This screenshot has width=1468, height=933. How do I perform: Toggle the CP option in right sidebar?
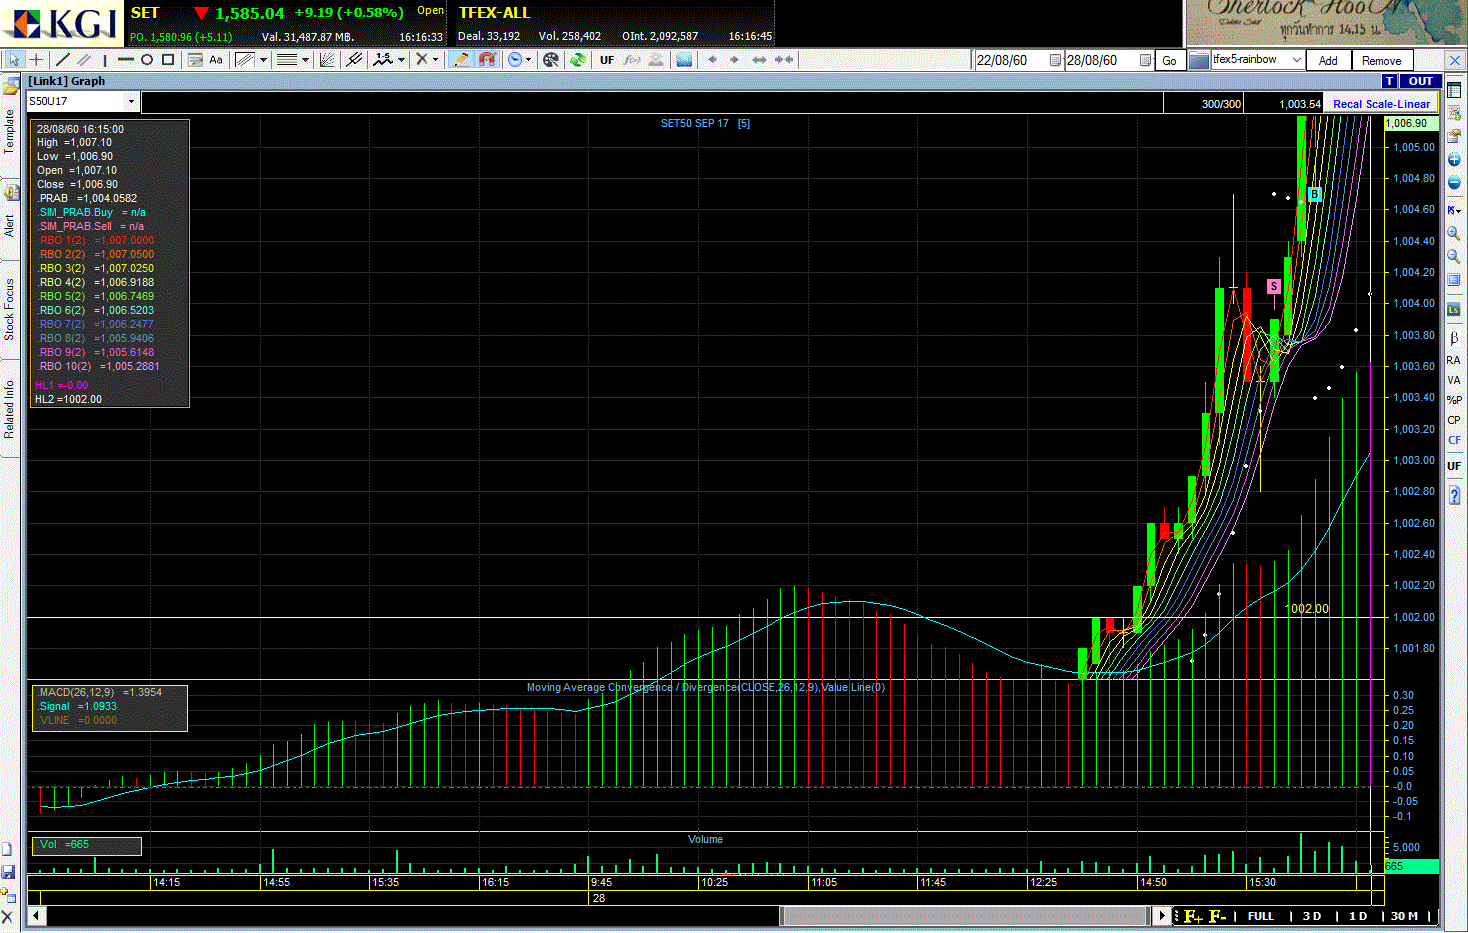[1454, 420]
